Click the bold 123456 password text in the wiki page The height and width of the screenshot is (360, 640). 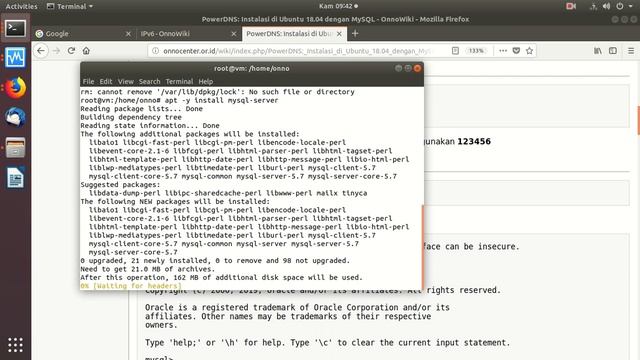pos(474,141)
